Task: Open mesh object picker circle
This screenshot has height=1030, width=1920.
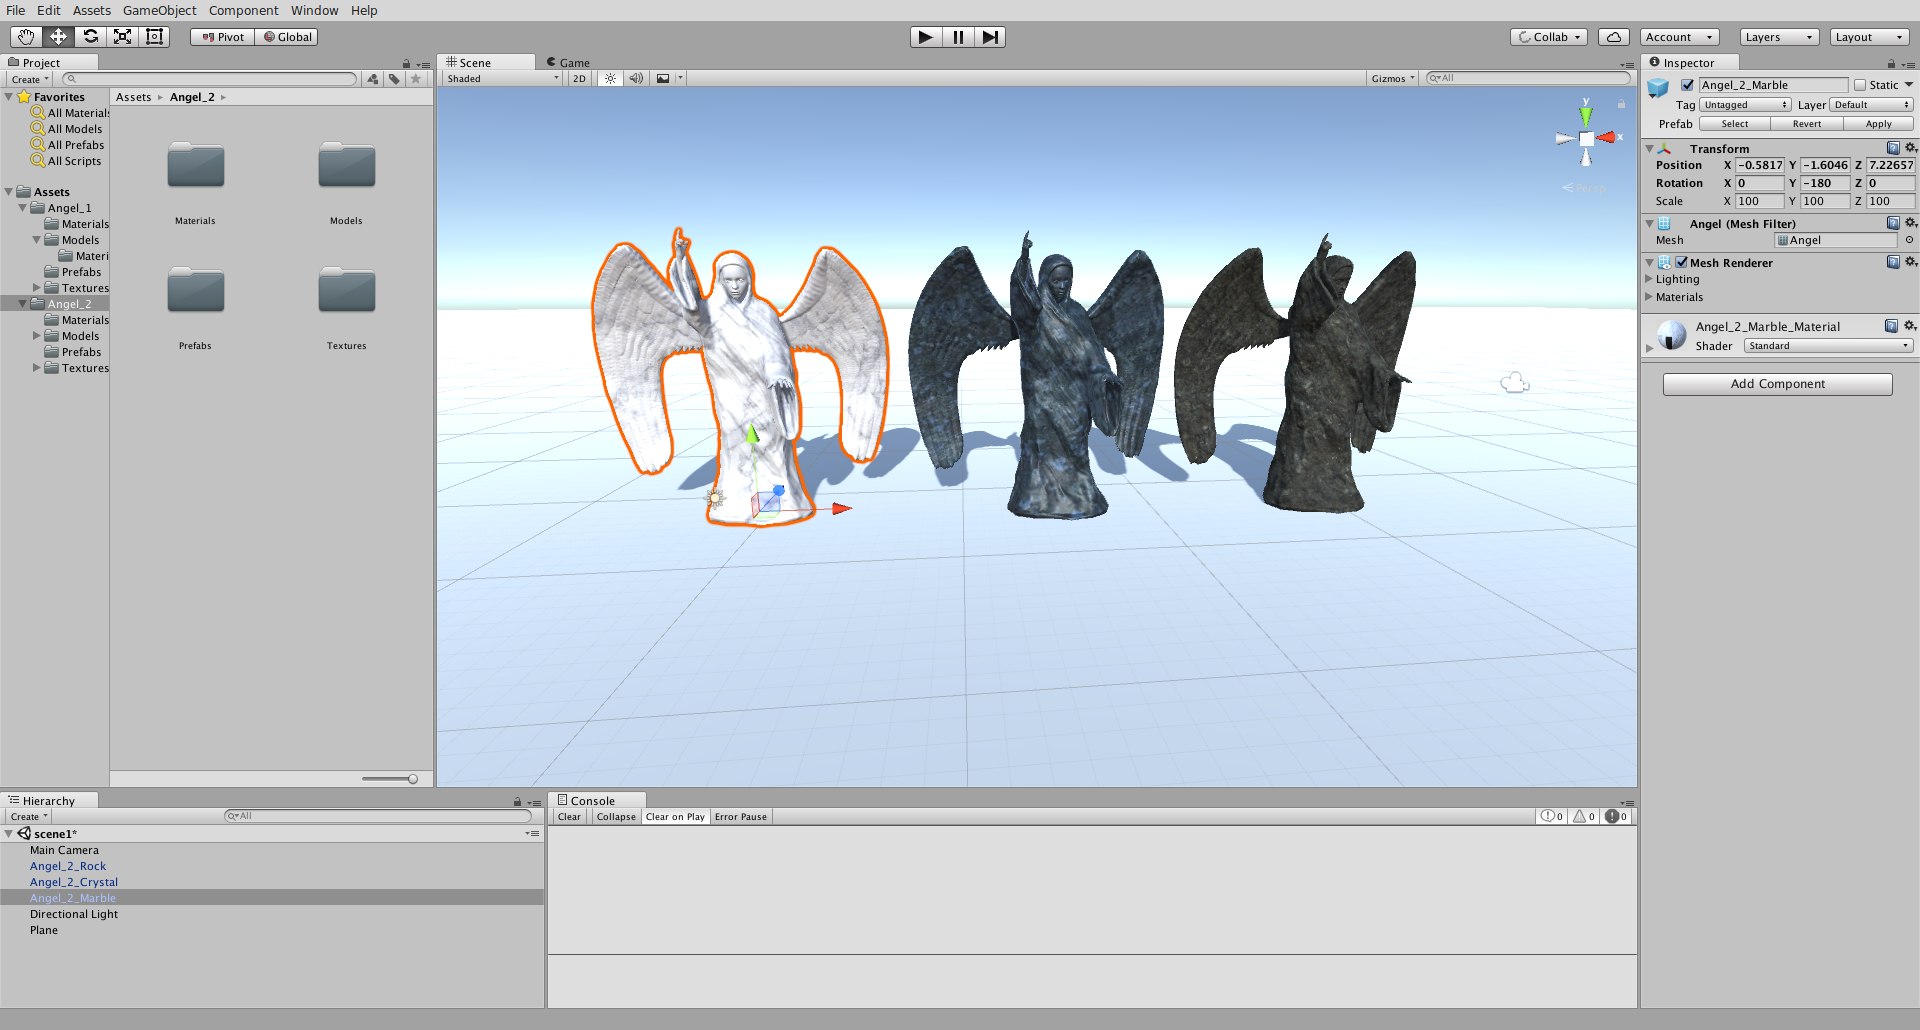Action: (1909, 240)
